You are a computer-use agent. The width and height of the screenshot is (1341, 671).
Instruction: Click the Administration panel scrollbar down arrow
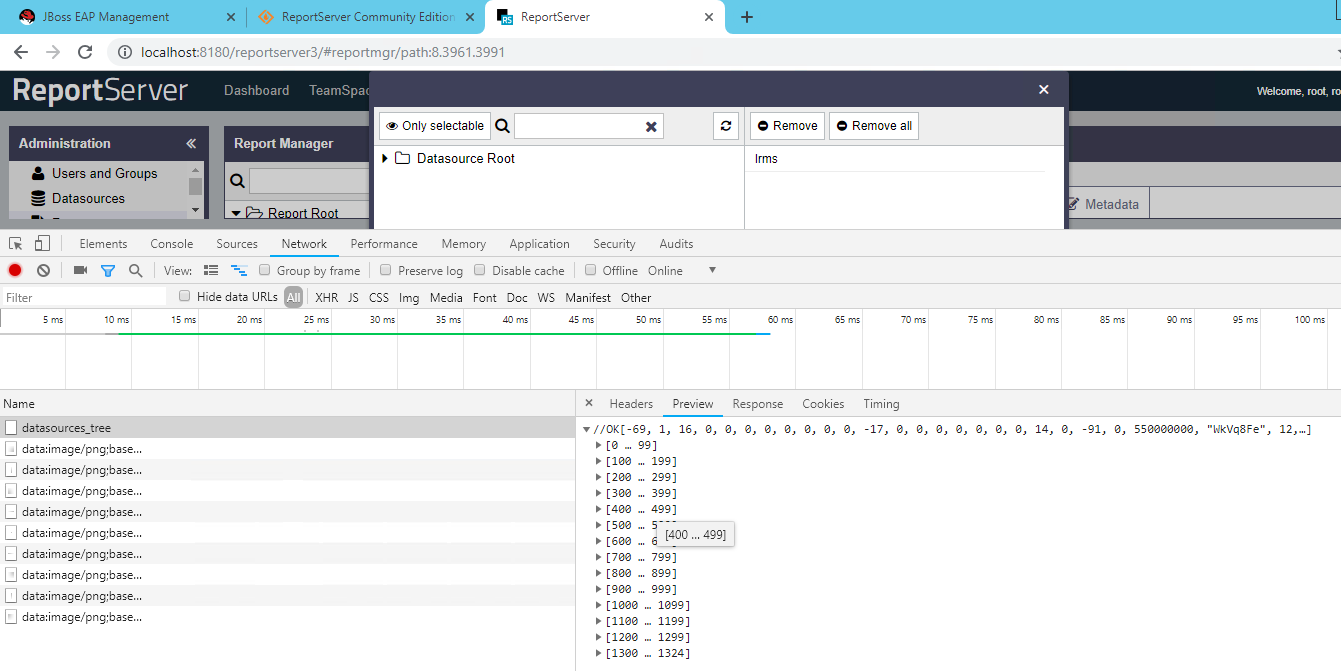(x=195, y=210)
